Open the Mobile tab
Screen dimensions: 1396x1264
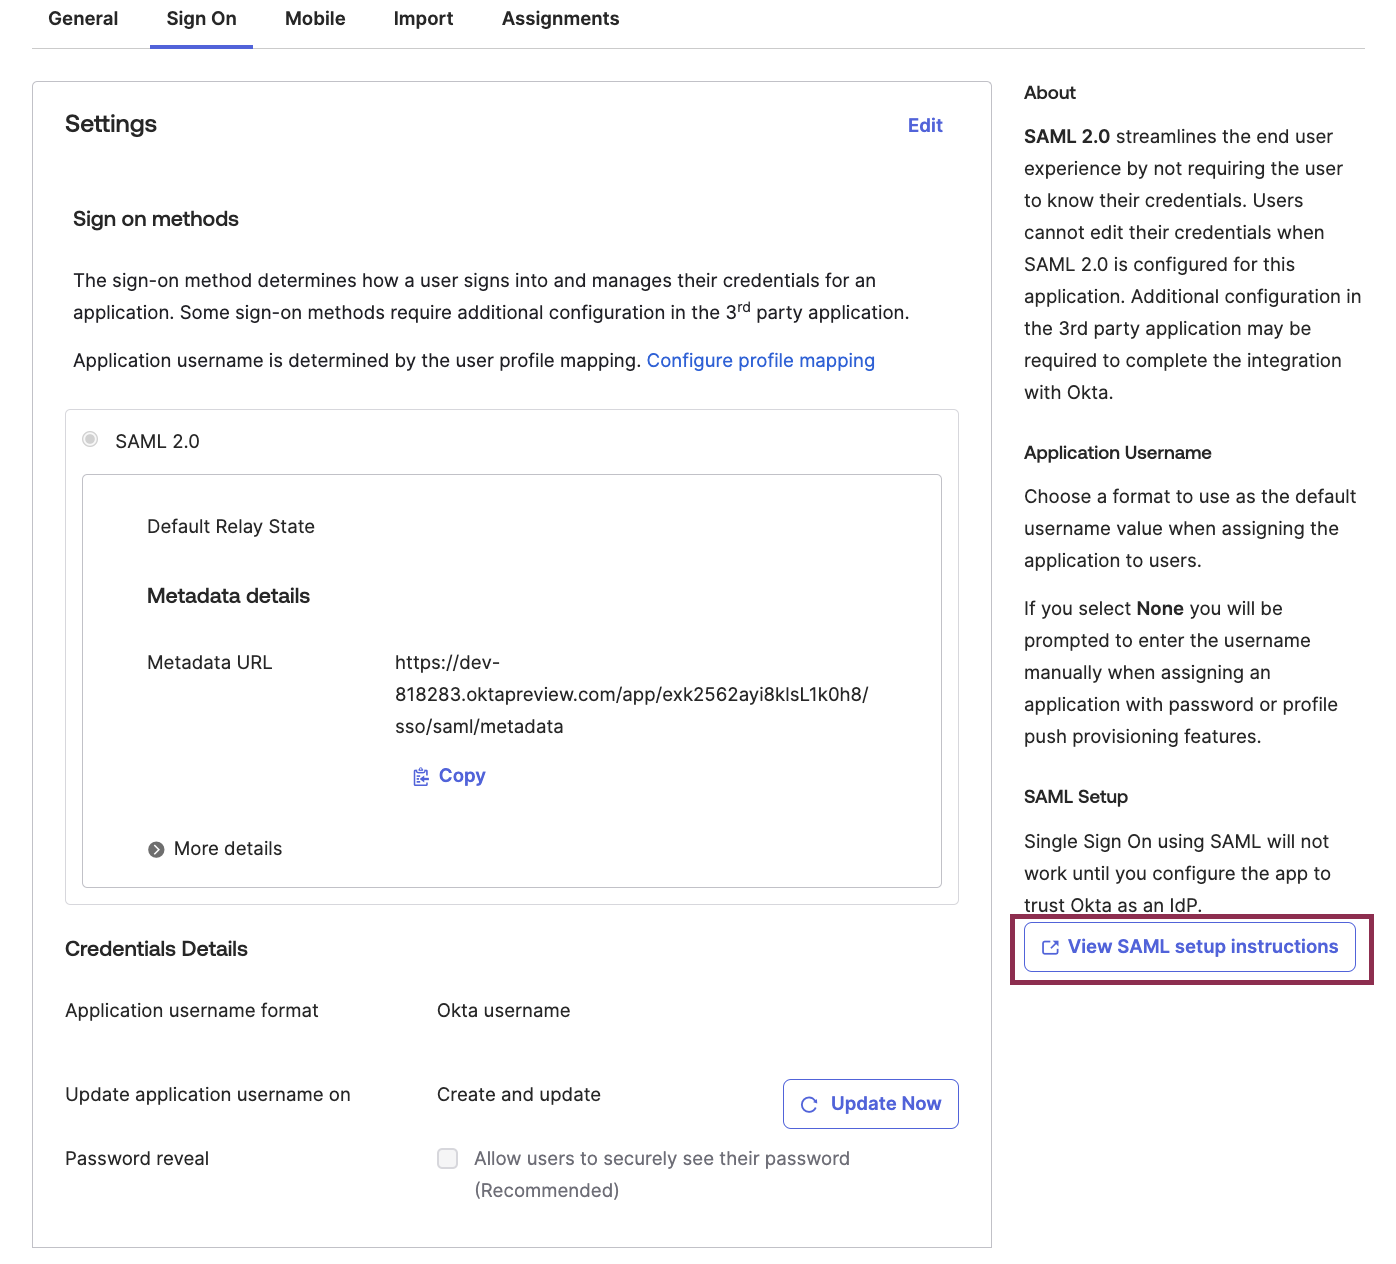(314, 18)
